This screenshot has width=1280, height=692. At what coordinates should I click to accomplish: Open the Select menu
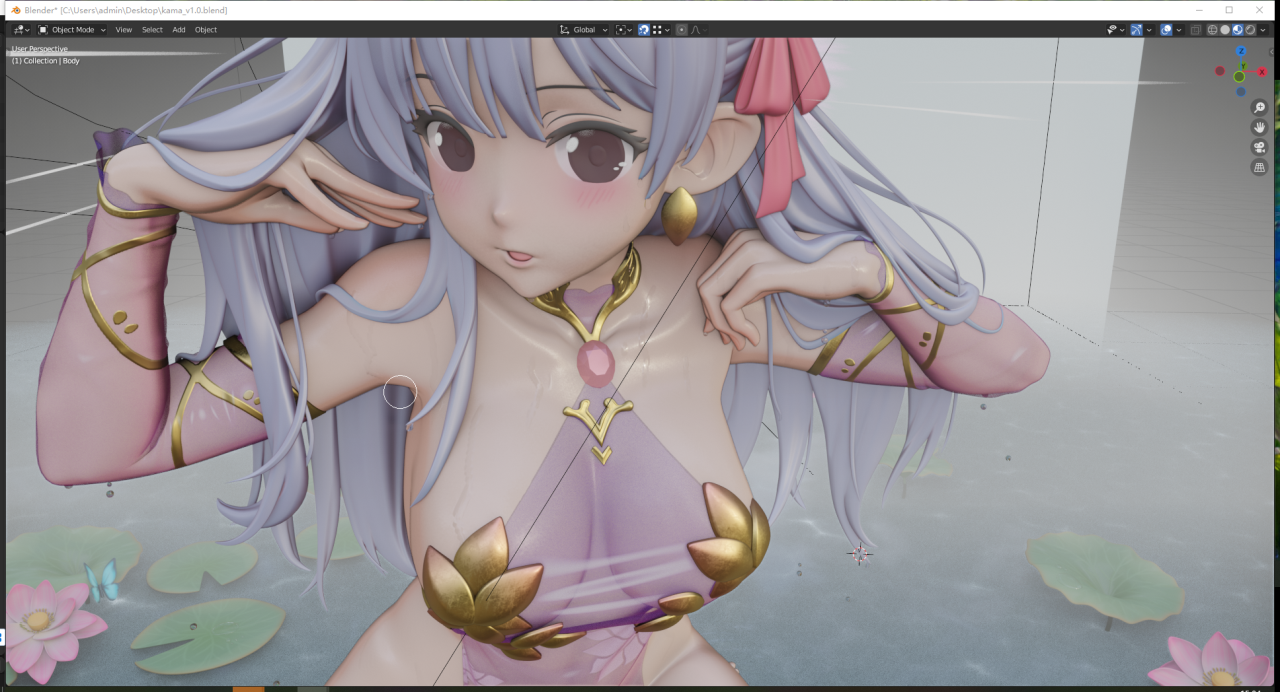(152, 30)
